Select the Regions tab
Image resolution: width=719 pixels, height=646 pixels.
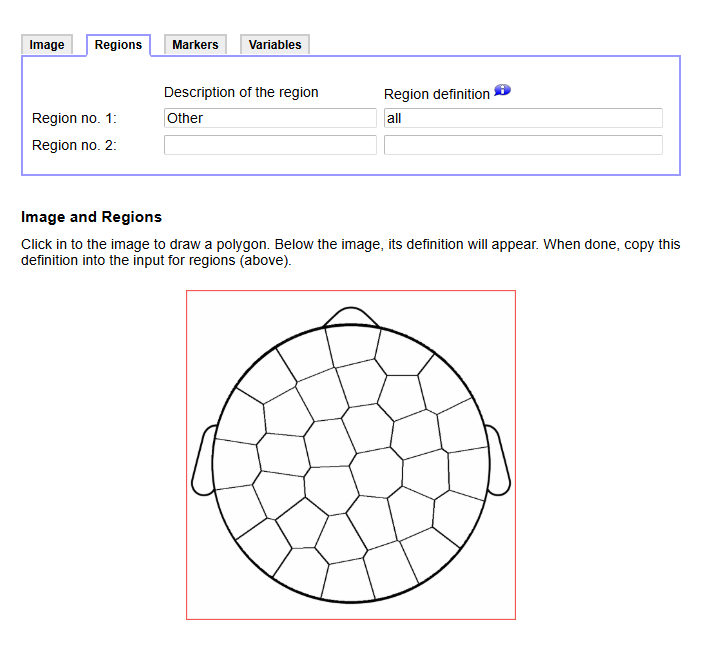pyautogui.click(x=118, y=45)
